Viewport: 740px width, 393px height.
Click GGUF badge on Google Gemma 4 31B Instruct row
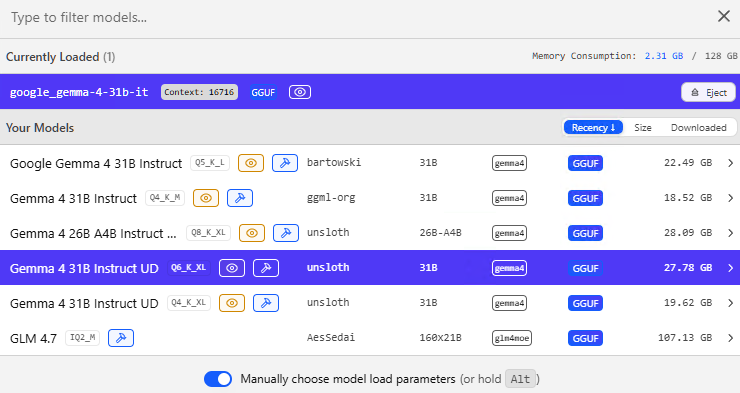[585, 163]
